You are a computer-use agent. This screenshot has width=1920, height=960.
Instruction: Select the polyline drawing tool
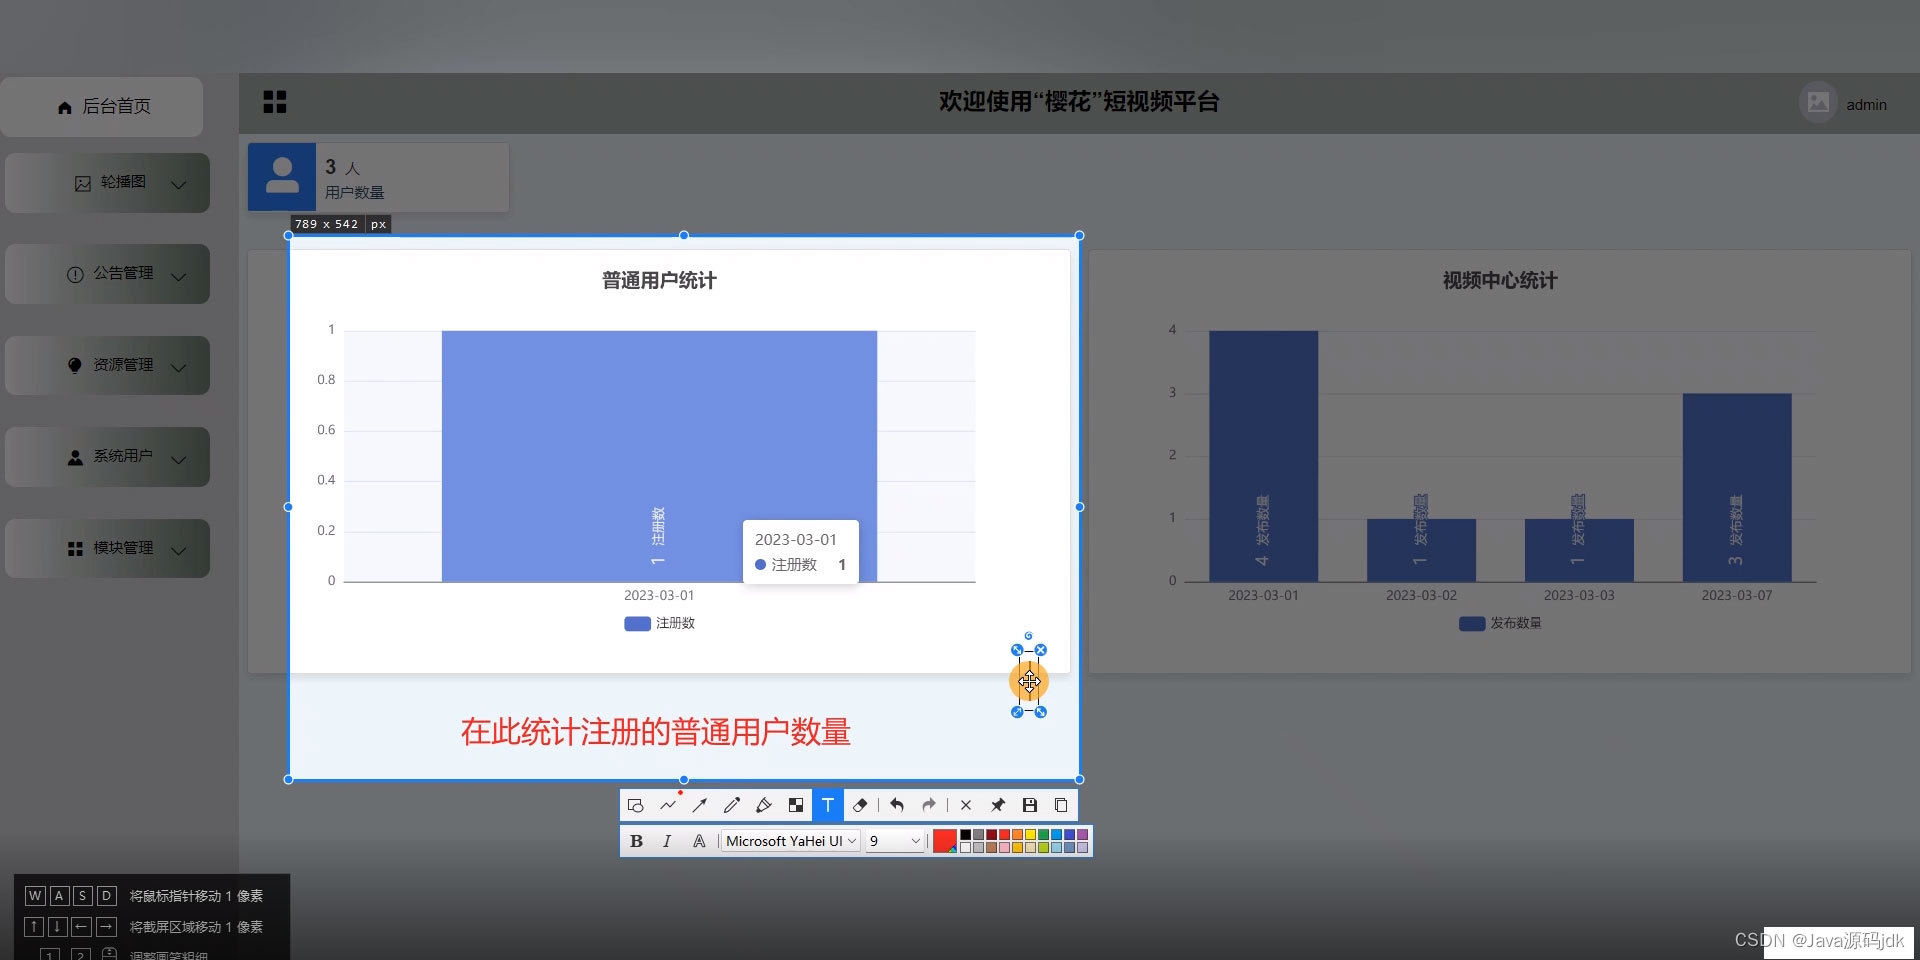coord(668,805)
